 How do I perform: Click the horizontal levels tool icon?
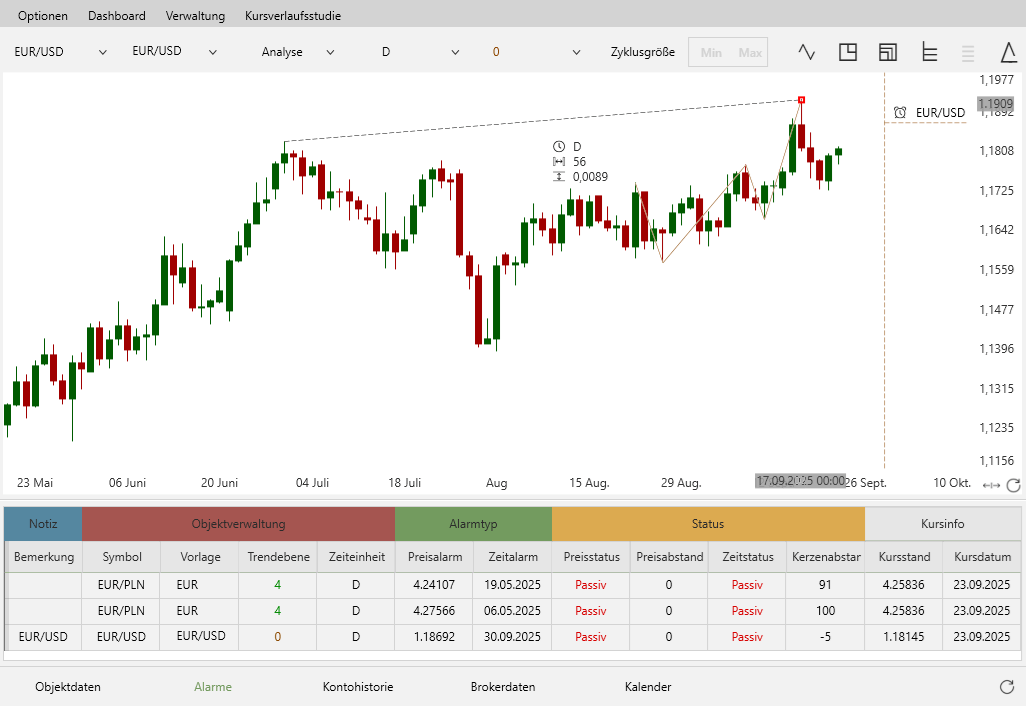929,52
